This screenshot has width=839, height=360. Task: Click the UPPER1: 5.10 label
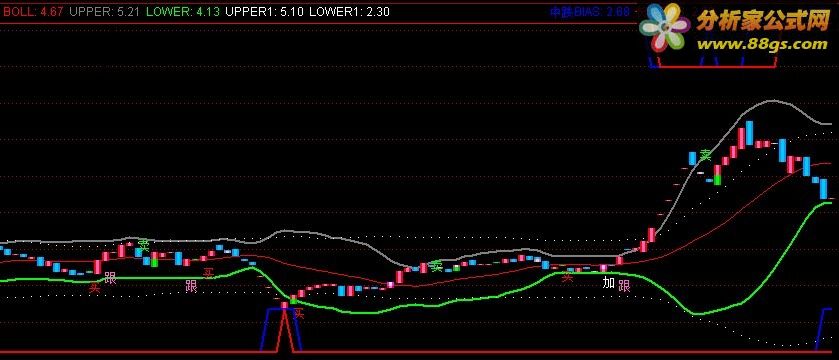pyautogui.click(x=264, y=12)
